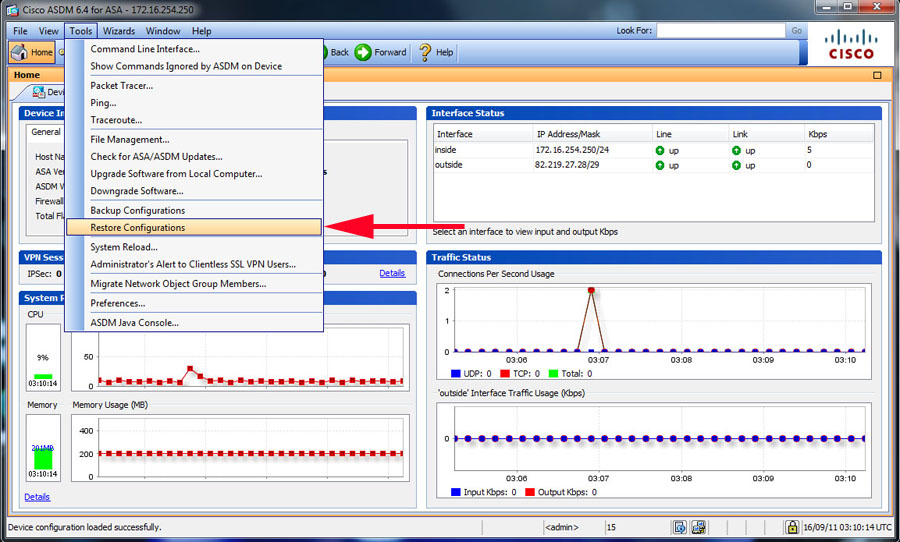This screenshot has width=900, height=542.
Task: Click the status bar save configuration icon
Action: point(680,527)
